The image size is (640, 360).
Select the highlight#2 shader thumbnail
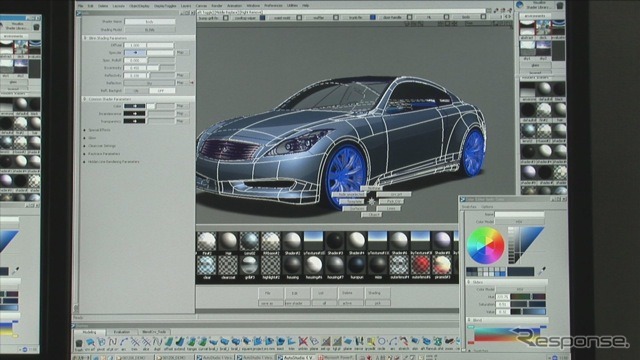(271, 266)
